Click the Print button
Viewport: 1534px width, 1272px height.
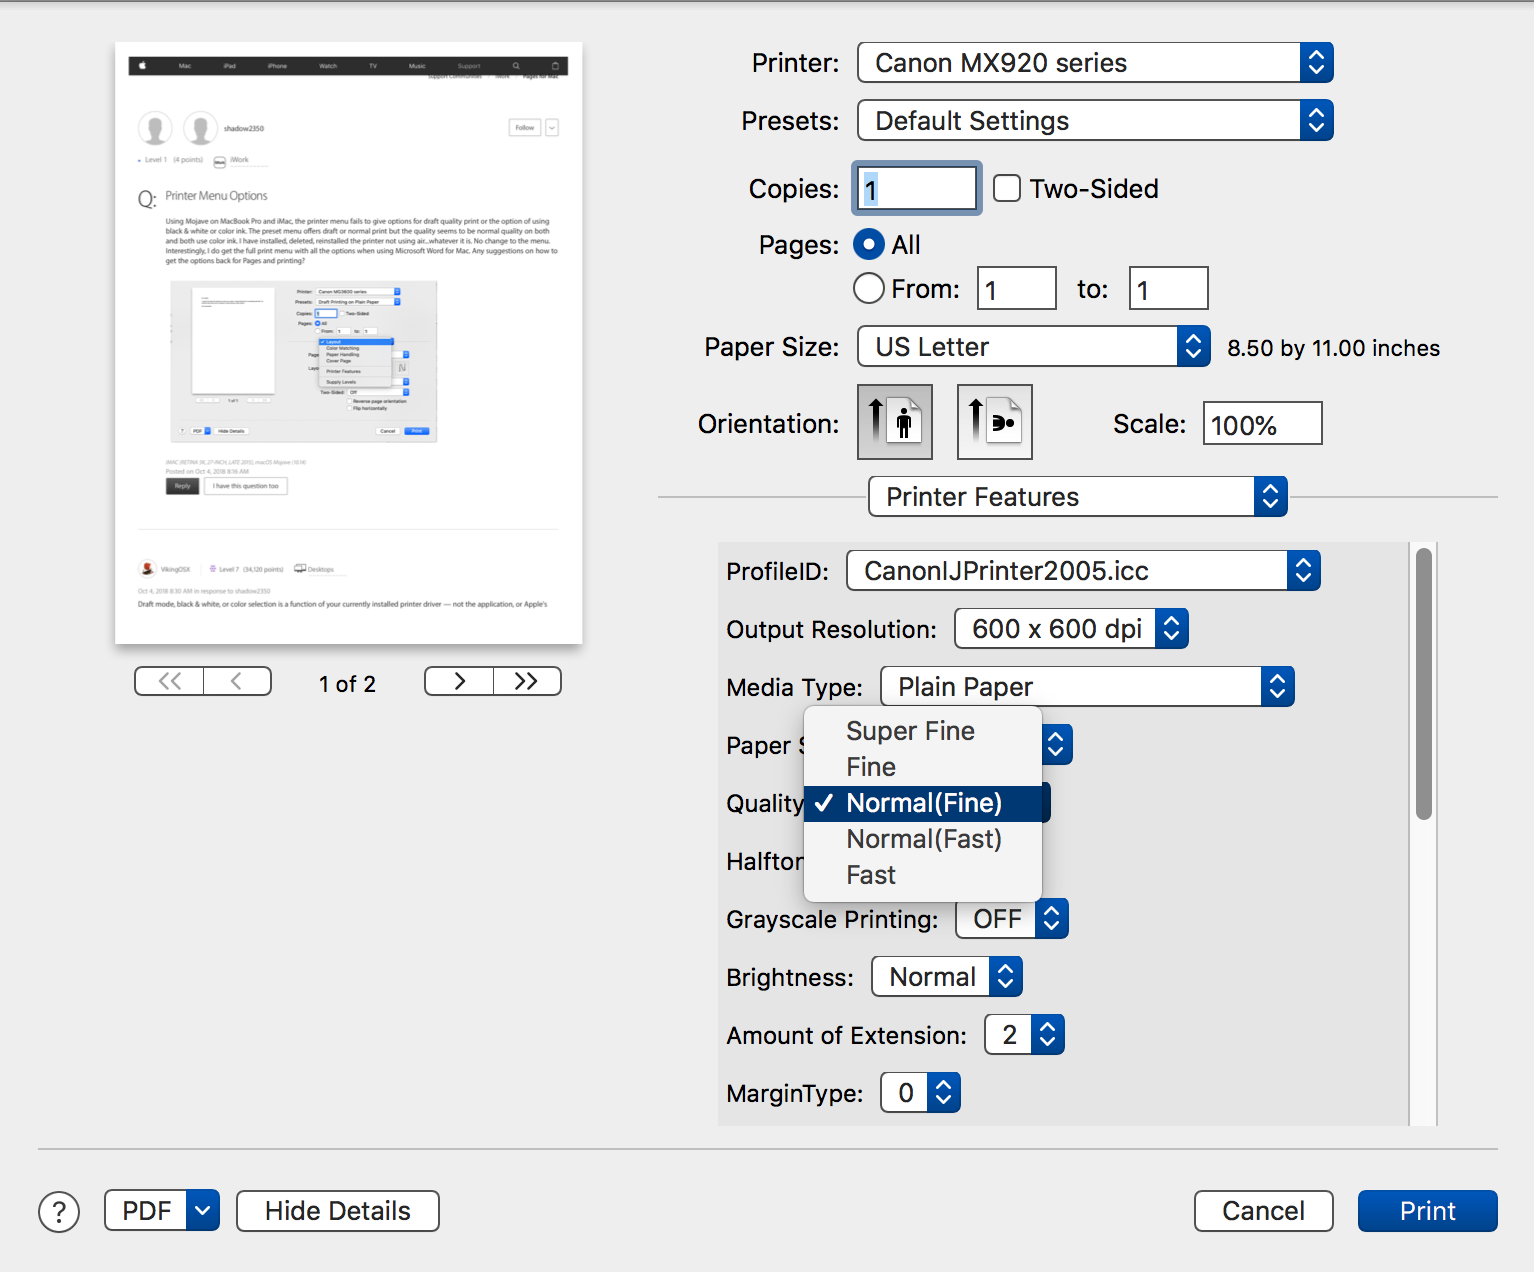tap(1426, 1211)
